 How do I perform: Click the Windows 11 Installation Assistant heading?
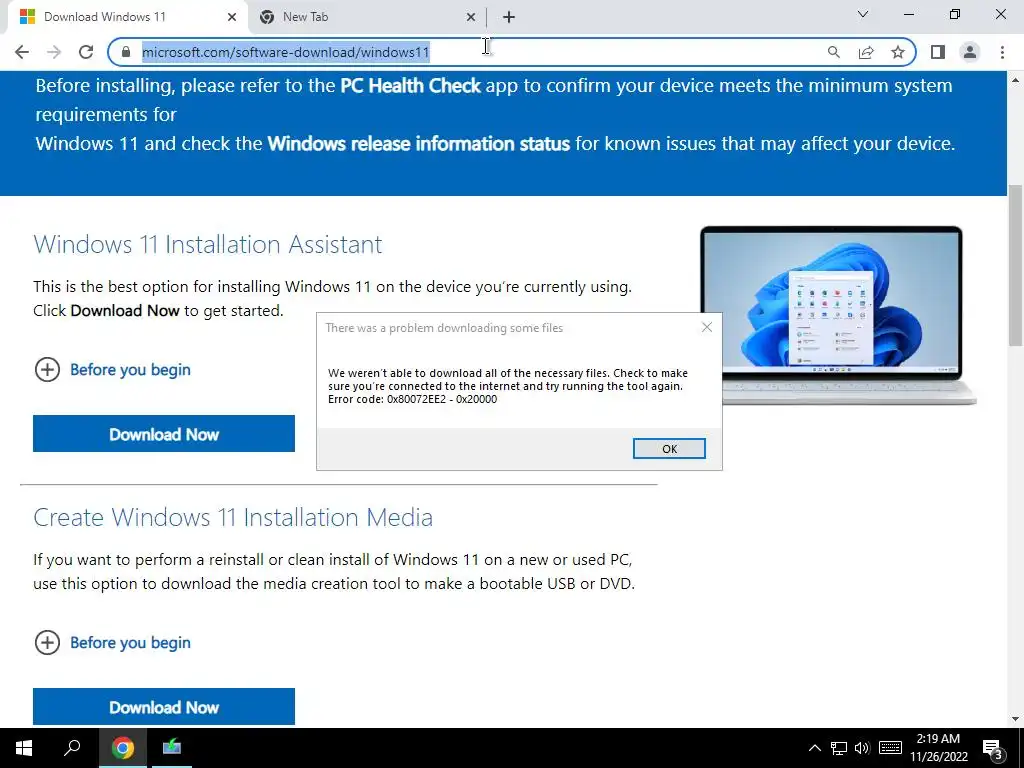coord(208,244)
